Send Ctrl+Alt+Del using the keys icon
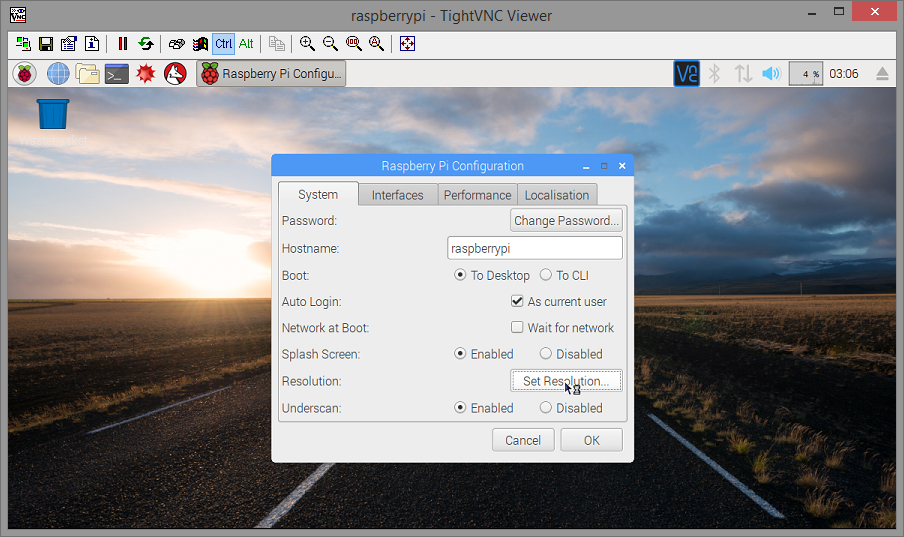The image size is (904, 537). point(176,44)
